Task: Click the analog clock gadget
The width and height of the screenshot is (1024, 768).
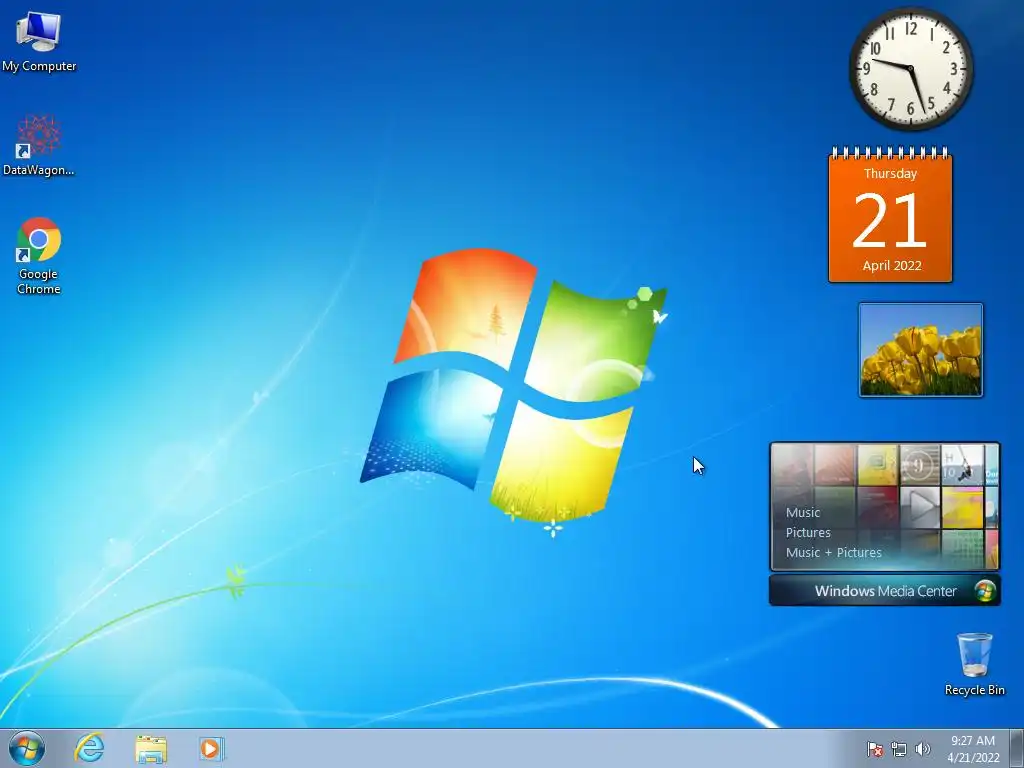Action: pos(911,69)
